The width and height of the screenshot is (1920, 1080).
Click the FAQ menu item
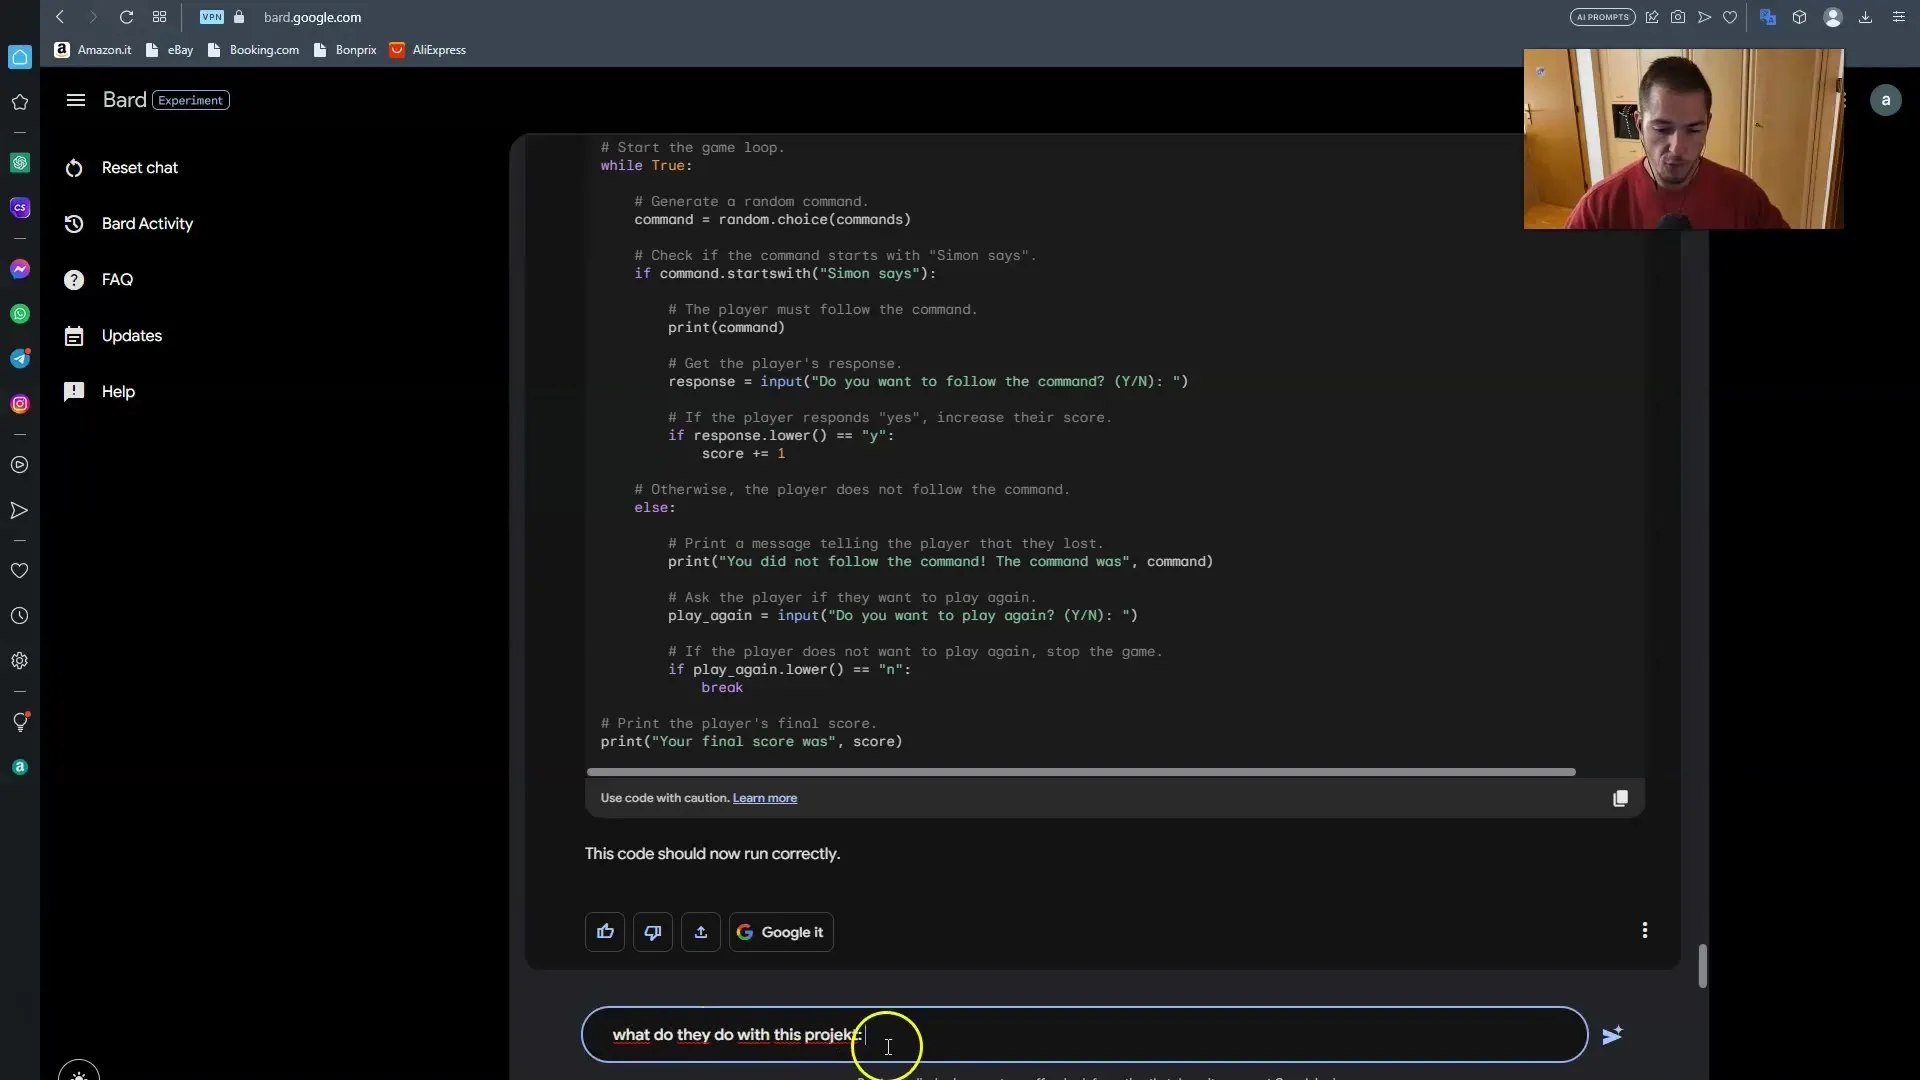coord(117,278)
